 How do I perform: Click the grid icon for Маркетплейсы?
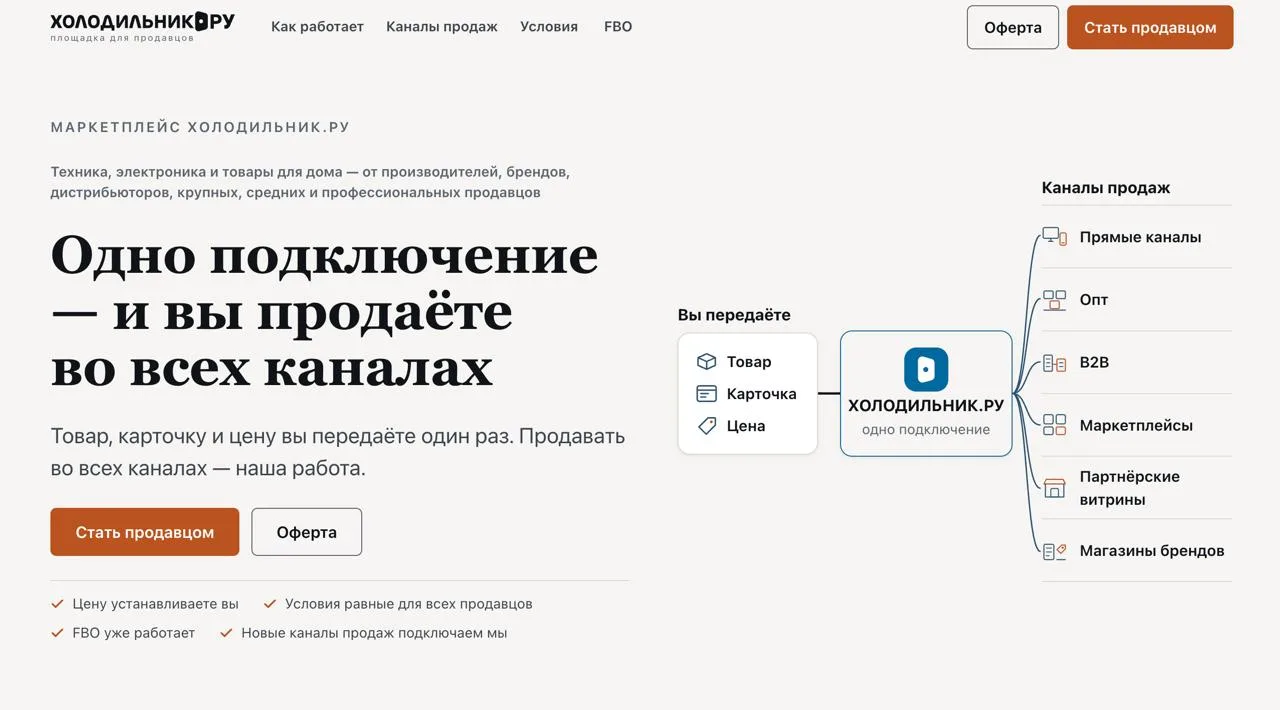1054,425
